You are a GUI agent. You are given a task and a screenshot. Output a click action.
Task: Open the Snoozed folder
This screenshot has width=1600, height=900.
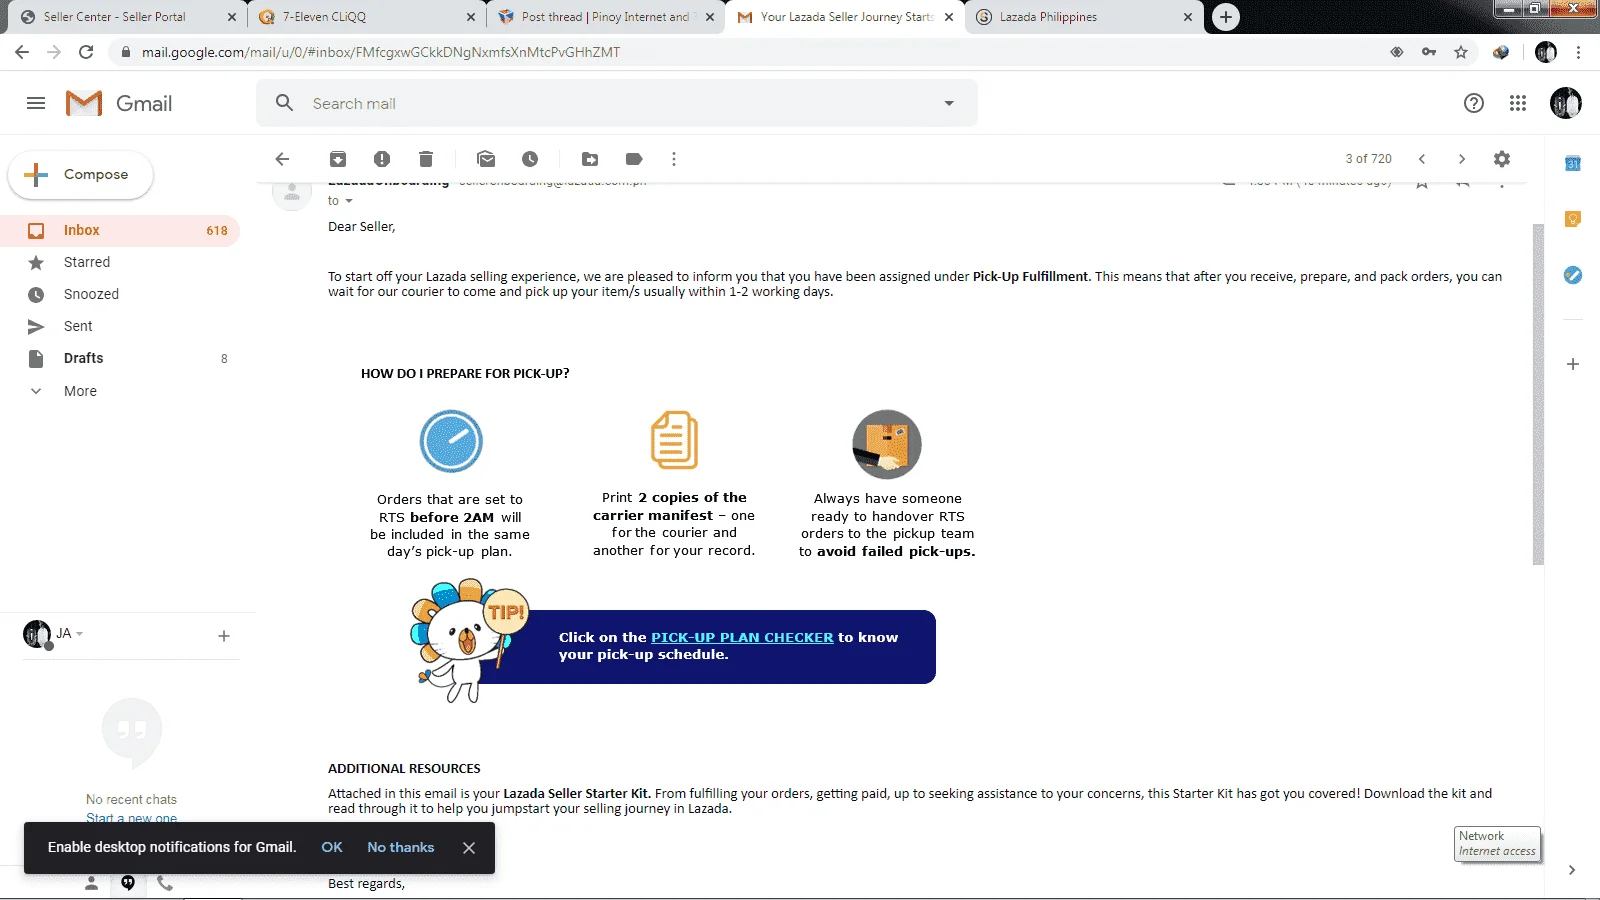tap(120, 294)
